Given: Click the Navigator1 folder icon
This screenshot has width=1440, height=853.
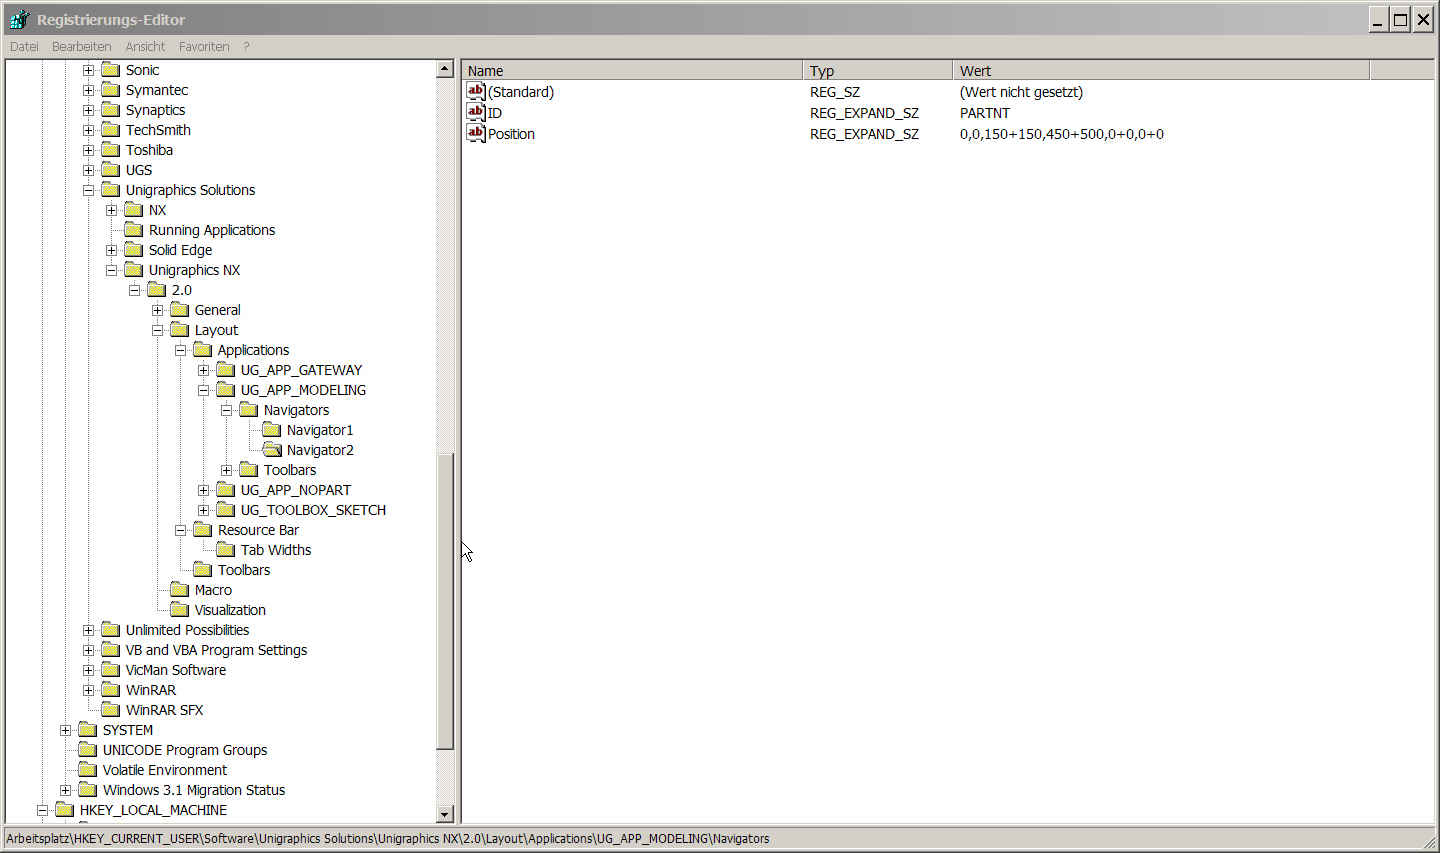Looking at the screenshot, I should [x=272, y=430].
